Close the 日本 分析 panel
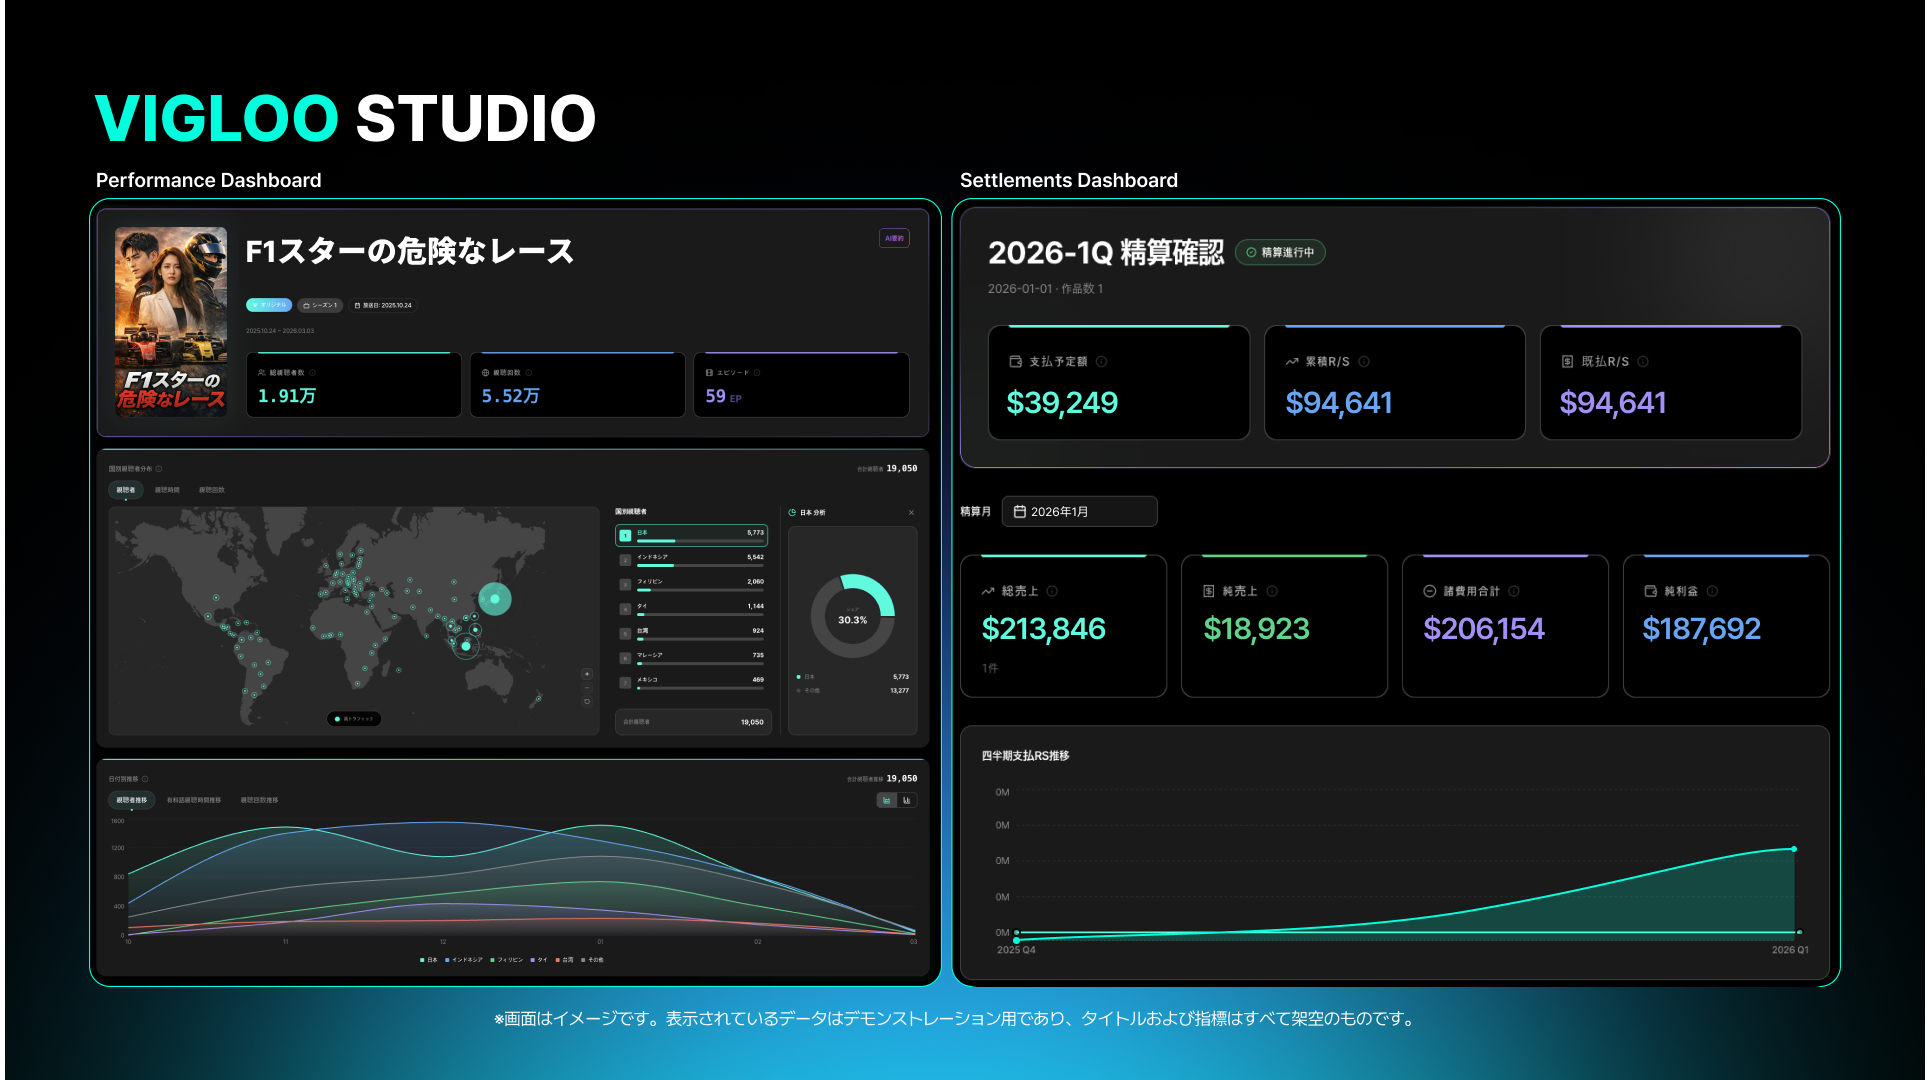 (911, 513)
